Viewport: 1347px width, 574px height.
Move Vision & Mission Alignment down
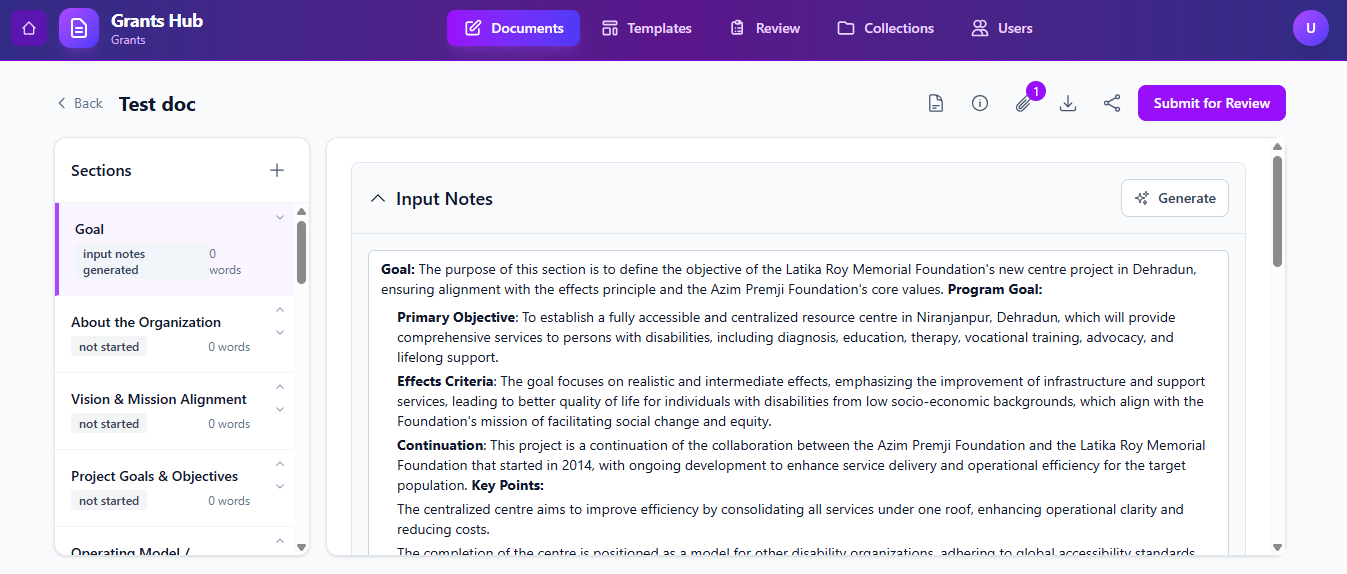pyautogui.click(x=280, y=409)
